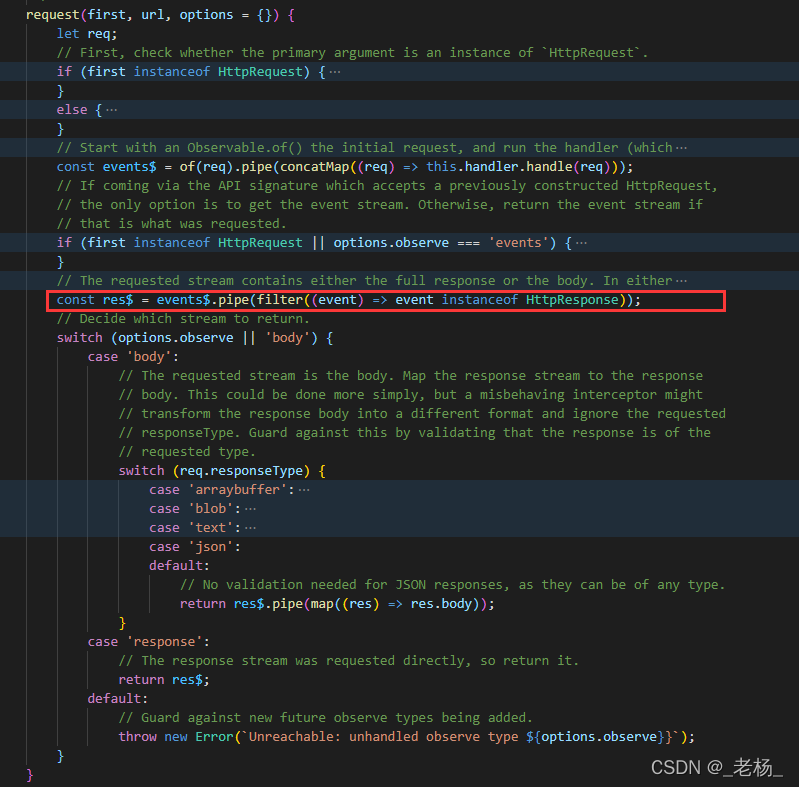
Task: Click 'The response stream was requested directly' comment
Action: (349, 661)
